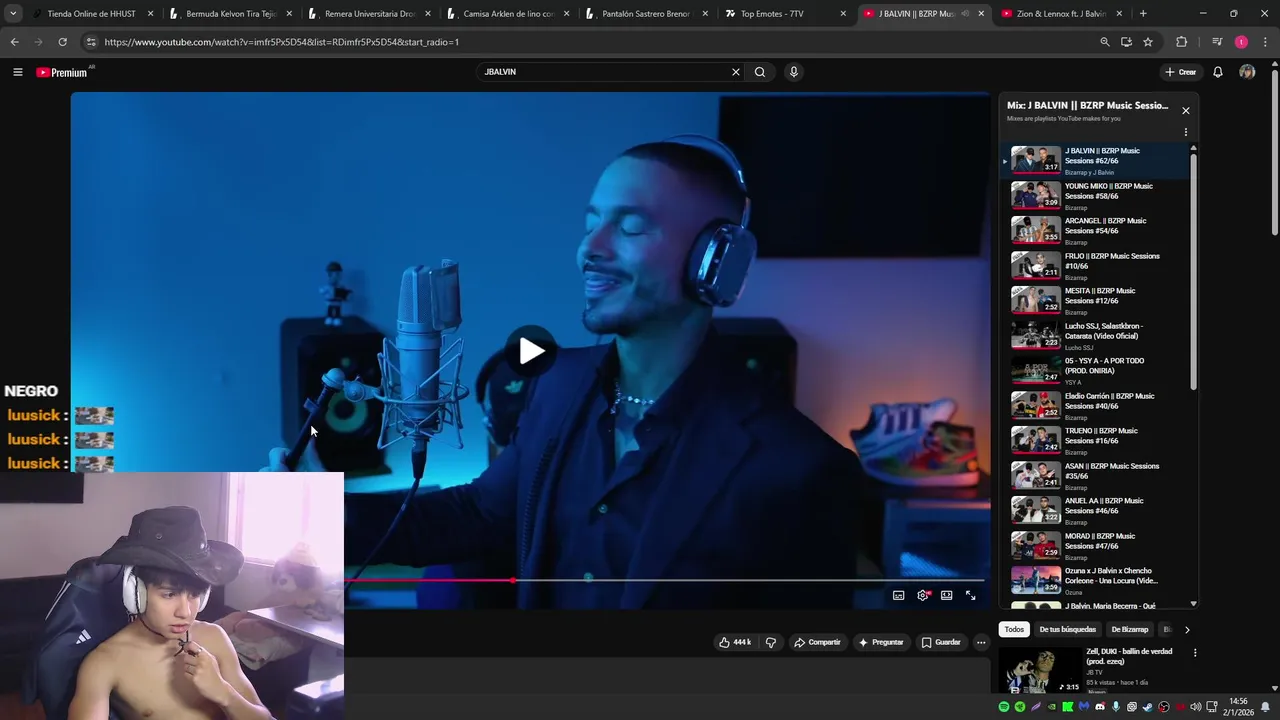Viewport: 1280px width, 720px height.
Task: Switch to Zion & Lennox browser tab
Action: [1062, 14]
